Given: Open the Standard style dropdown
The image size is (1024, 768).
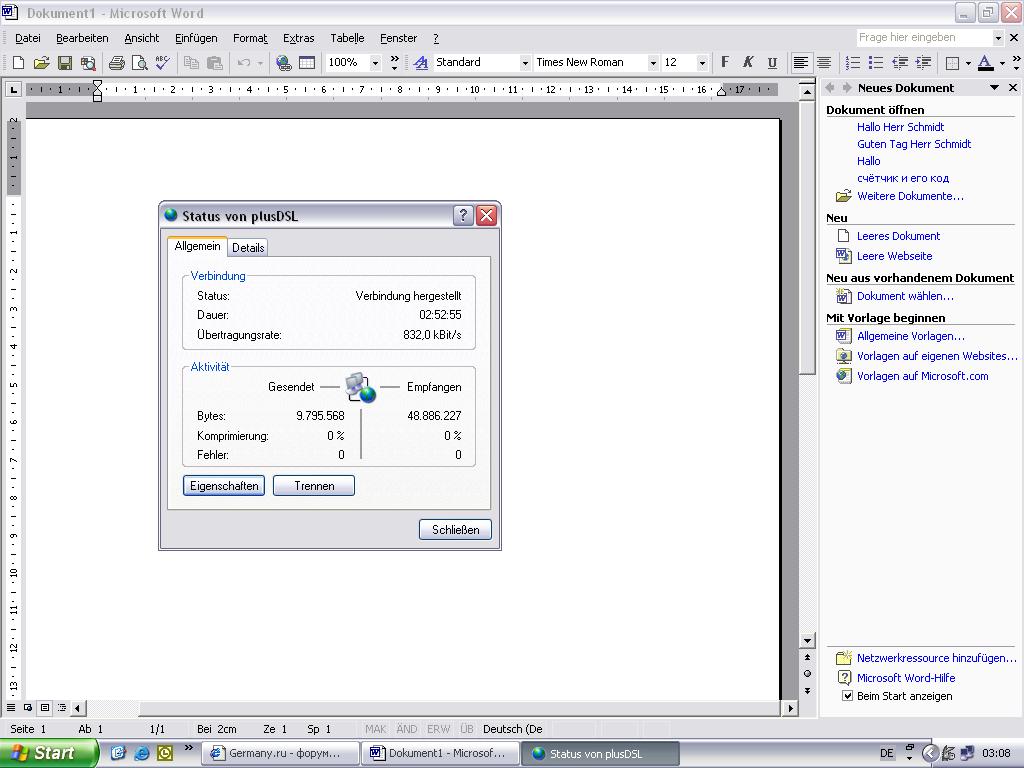Looking at the screenshot, I should [x=524, y=63].
